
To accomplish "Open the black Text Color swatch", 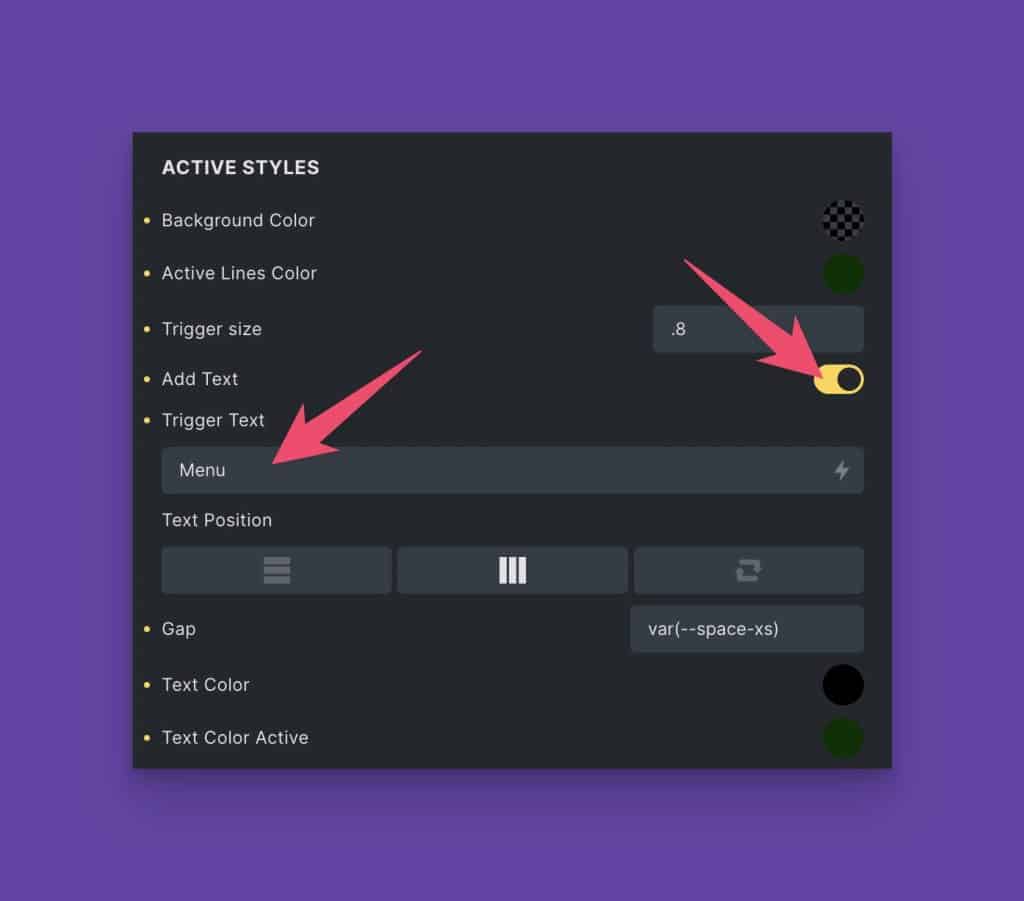I will coord(843,685).
